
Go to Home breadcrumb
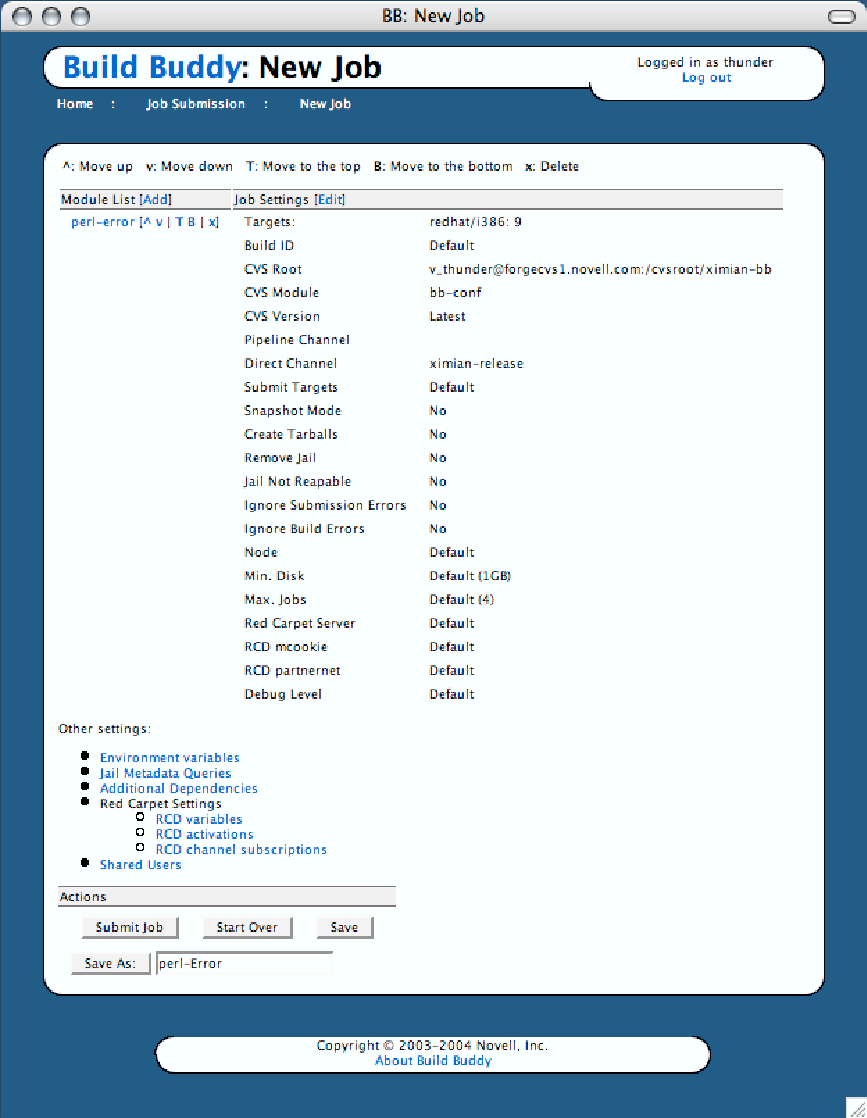(x=75, y=104)
